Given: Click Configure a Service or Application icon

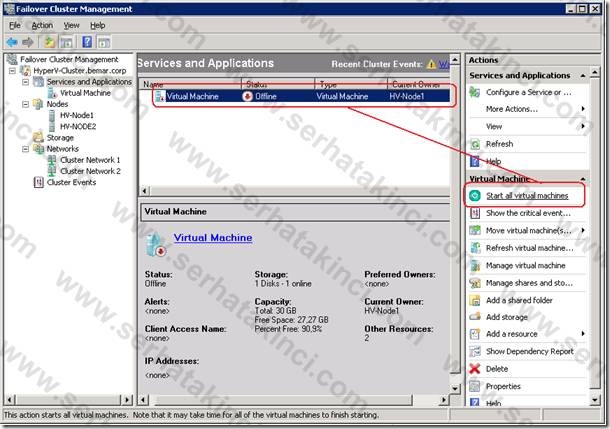Looking at the screenshot, I should [x=475, y=92].
